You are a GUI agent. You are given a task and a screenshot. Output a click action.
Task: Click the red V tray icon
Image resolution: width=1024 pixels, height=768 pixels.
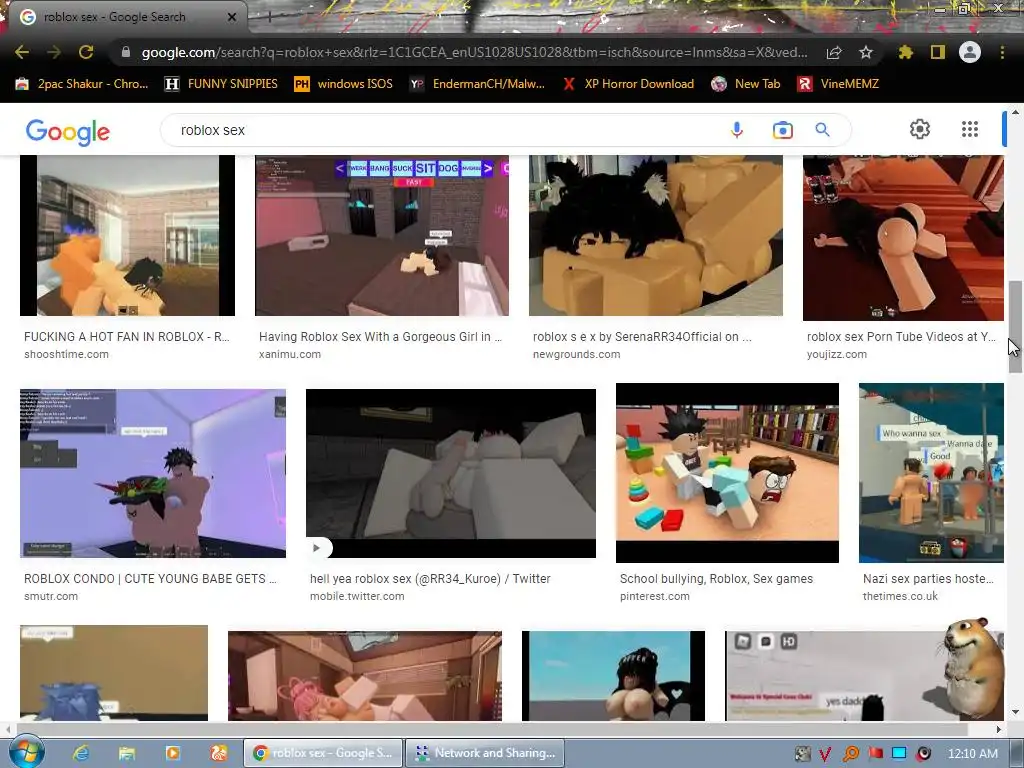(825, 754)
